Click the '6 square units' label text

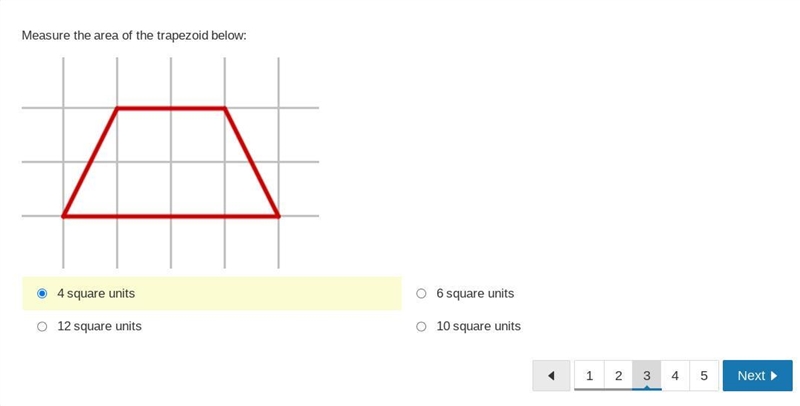[x=475, y=293]
